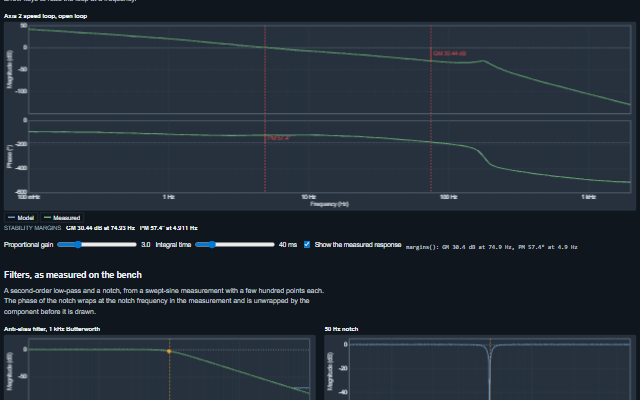Click the '50 Hz notch' chart title

341,329
